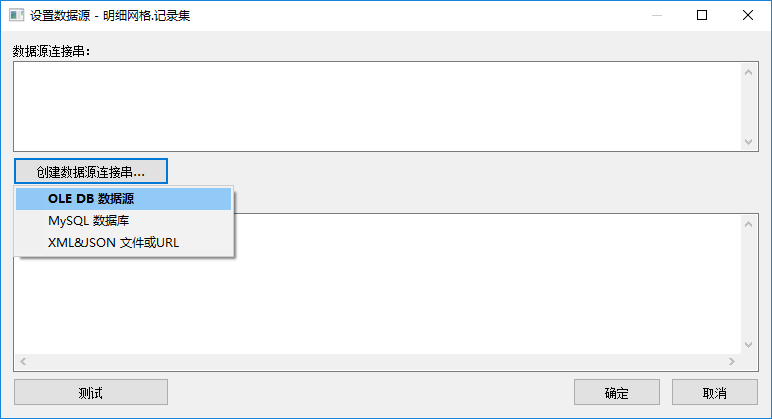This screenshot has width=772, height=419.
Task: Confirm with the 确定 button
Action: [x=617, y=392]
